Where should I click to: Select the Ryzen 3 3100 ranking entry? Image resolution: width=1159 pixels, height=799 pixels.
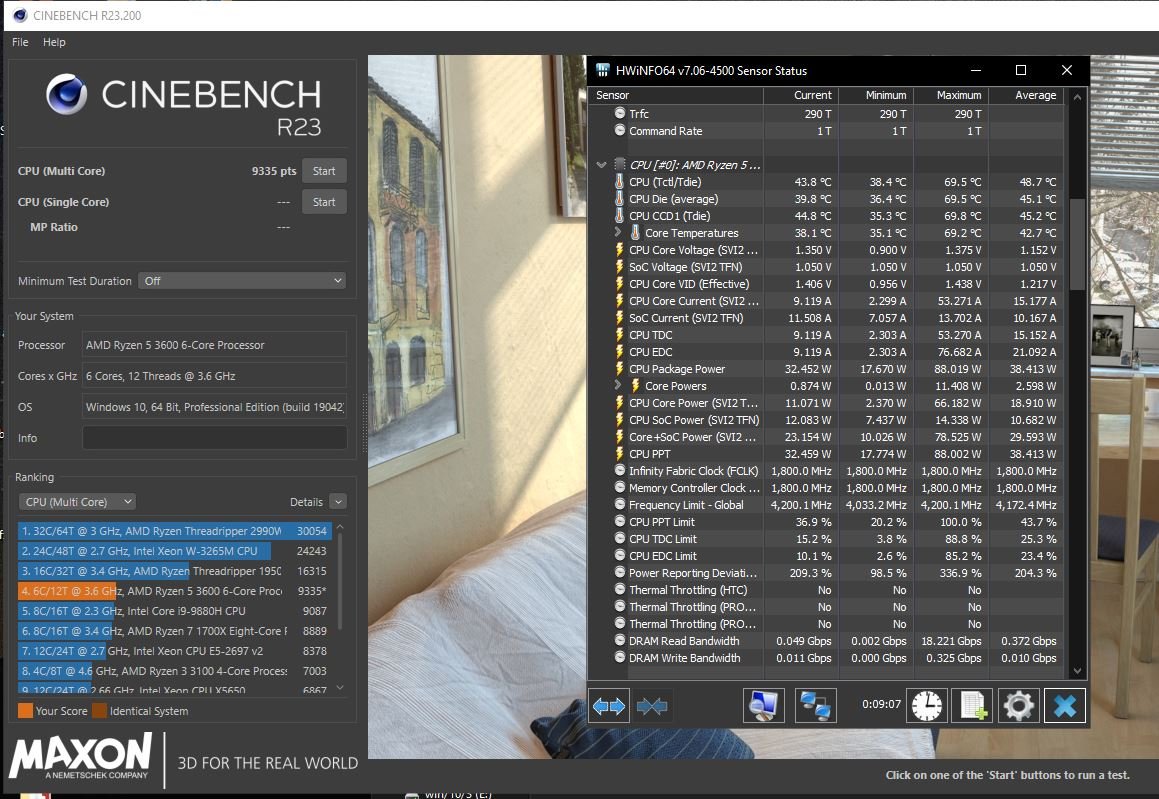pos(174,670)
